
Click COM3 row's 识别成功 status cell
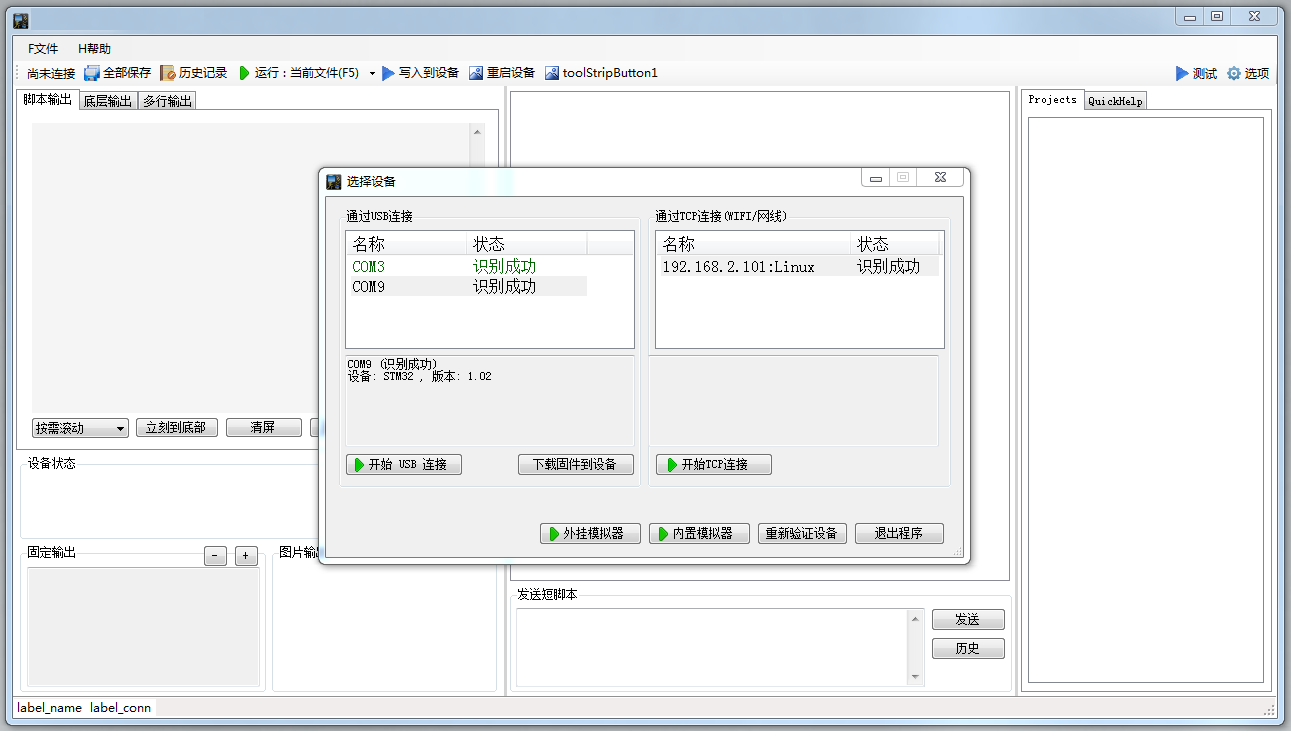click(505, 267)
